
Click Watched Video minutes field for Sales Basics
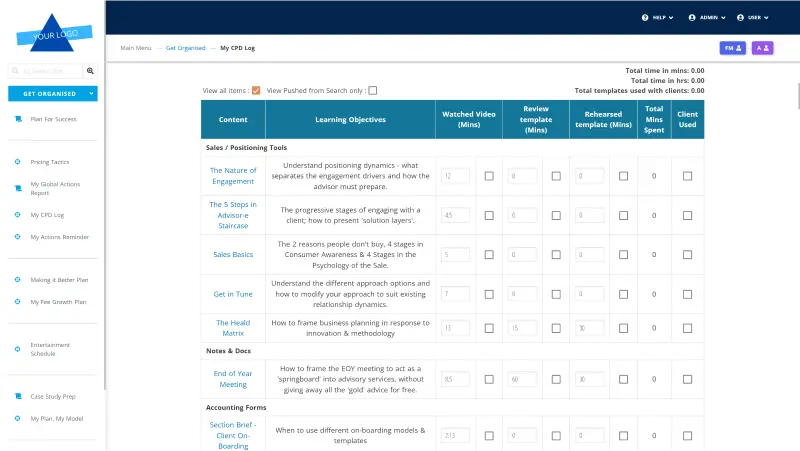click(455, 254)
